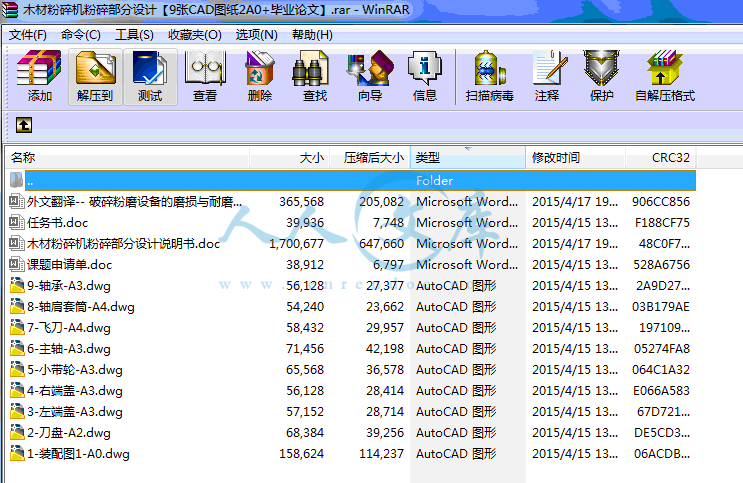Click the Extract To (解压到) icon
This screenshot has height=483, width=743.
(95, 68)
